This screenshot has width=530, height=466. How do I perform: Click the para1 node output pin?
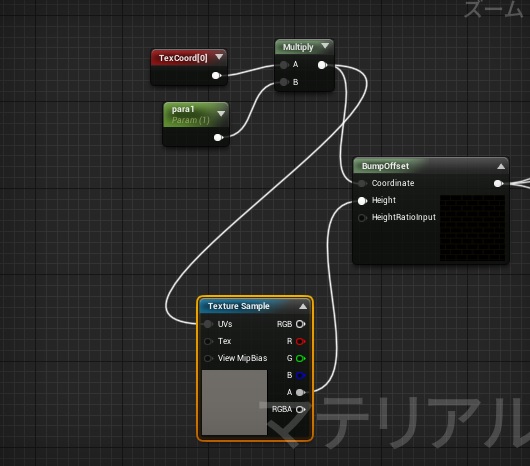click(x=218, y=138)
